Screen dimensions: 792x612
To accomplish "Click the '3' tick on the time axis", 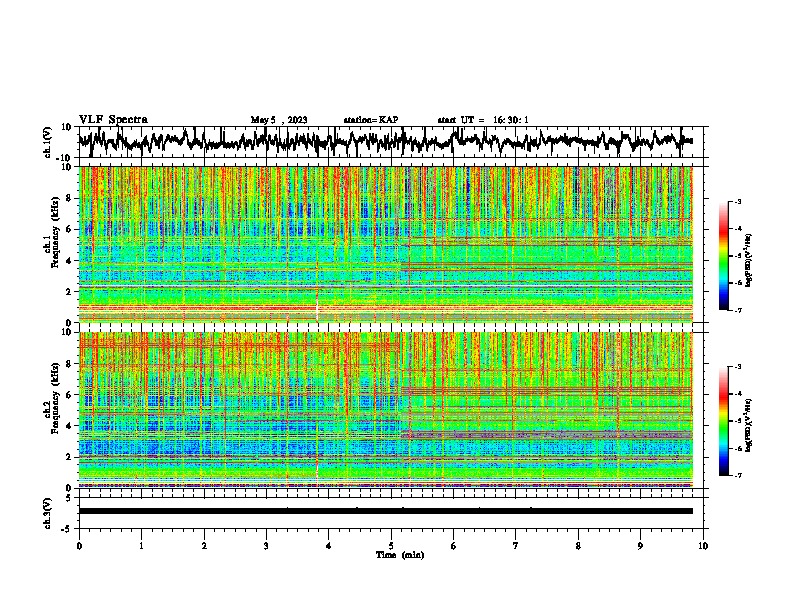I will (x=266, y=546).
